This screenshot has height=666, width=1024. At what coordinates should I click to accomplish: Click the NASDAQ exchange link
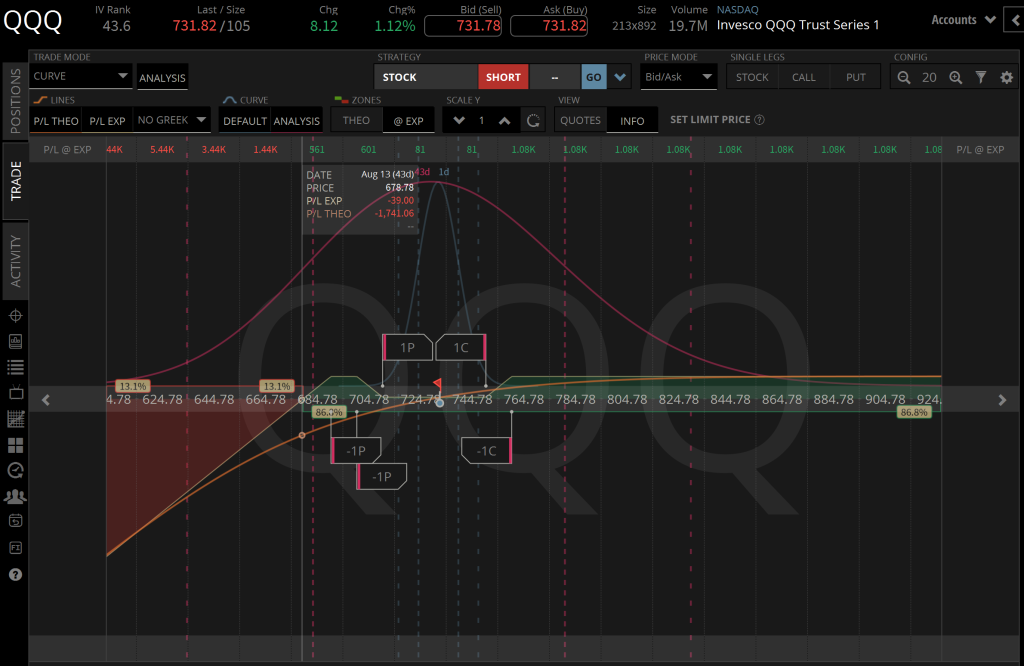(x=737, y=10)
